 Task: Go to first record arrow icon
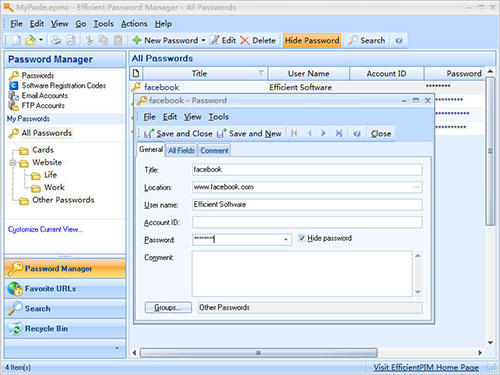tap(294, 133)
